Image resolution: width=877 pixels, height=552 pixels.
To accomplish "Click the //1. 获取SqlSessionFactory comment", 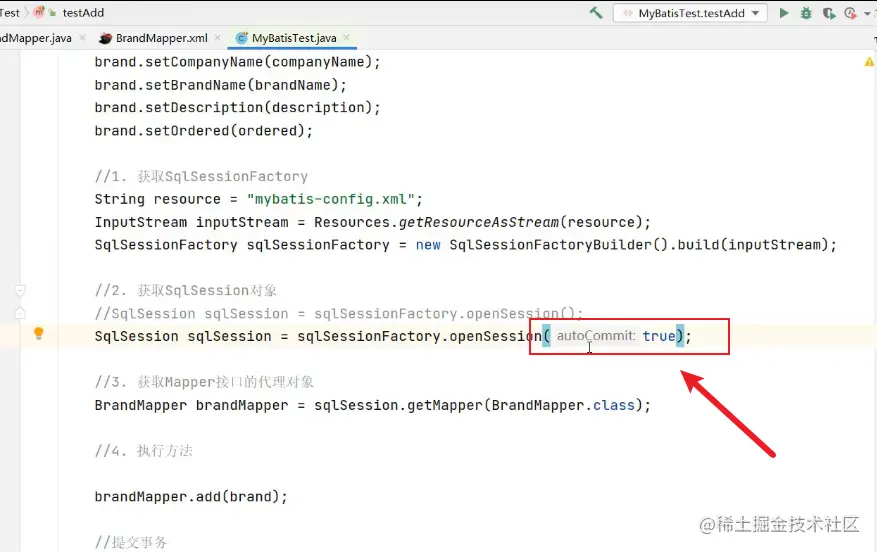I will coord(201,176).
